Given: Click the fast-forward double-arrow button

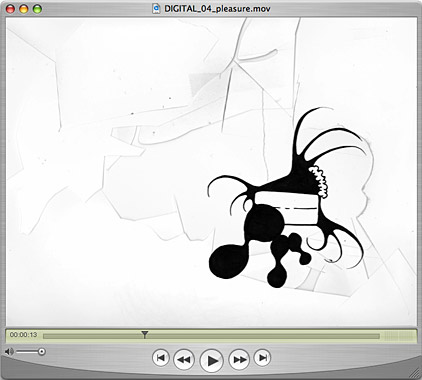Looking at the screenshot, I should coord(239,359).
